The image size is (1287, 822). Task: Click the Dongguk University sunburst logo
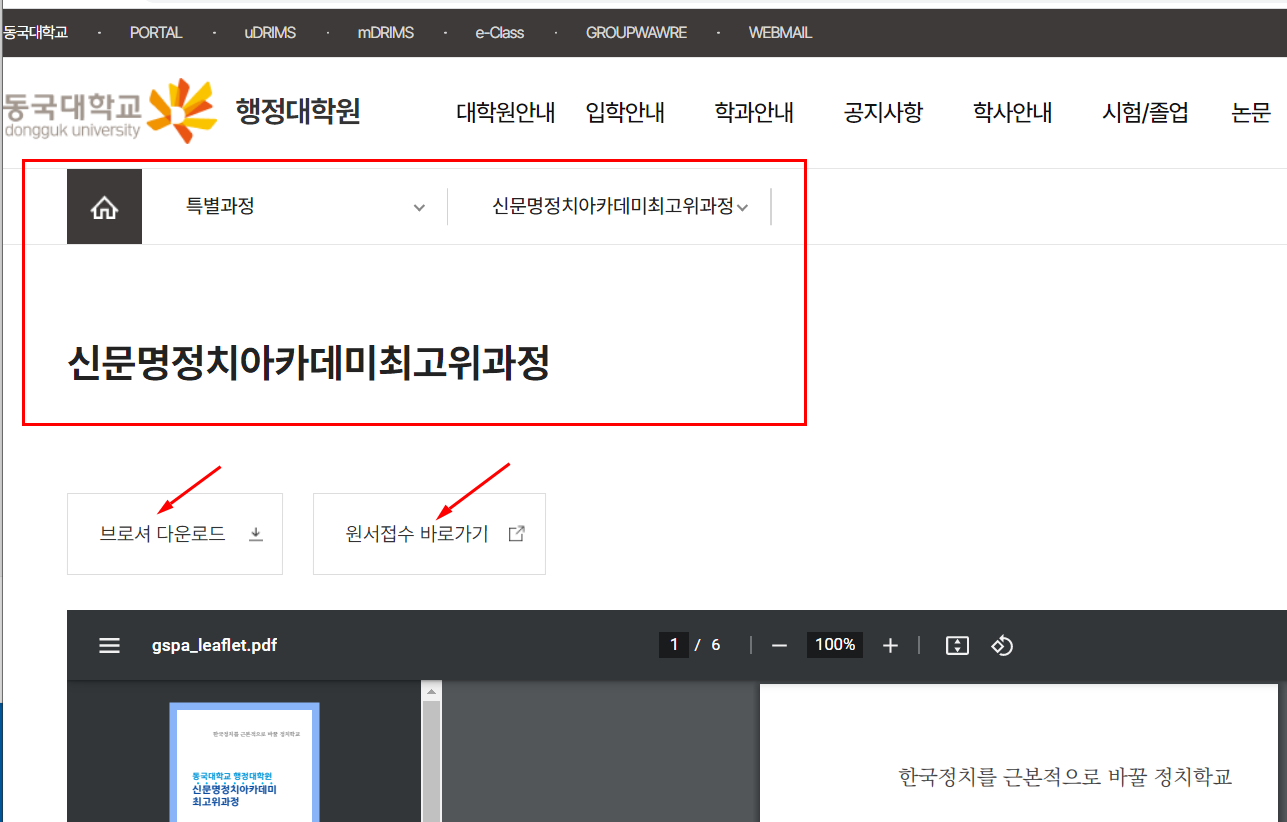[181, 110]
